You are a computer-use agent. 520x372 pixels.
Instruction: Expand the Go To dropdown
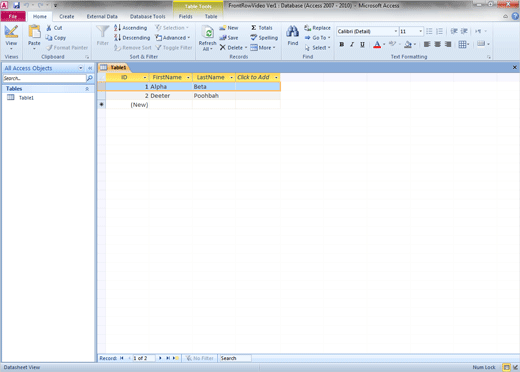pyautogui.click(x=317, y=38)
